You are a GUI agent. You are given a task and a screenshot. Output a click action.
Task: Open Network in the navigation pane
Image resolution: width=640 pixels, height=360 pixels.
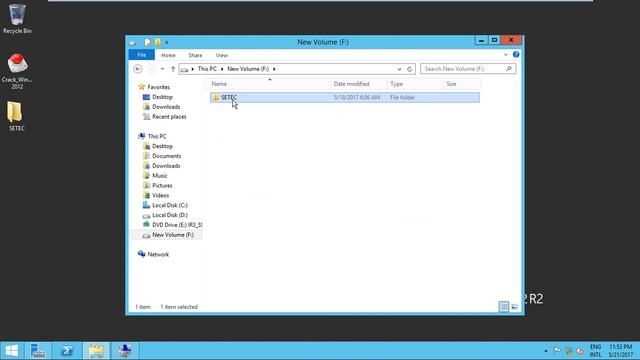pyautogui.click(x=158, y=254)
